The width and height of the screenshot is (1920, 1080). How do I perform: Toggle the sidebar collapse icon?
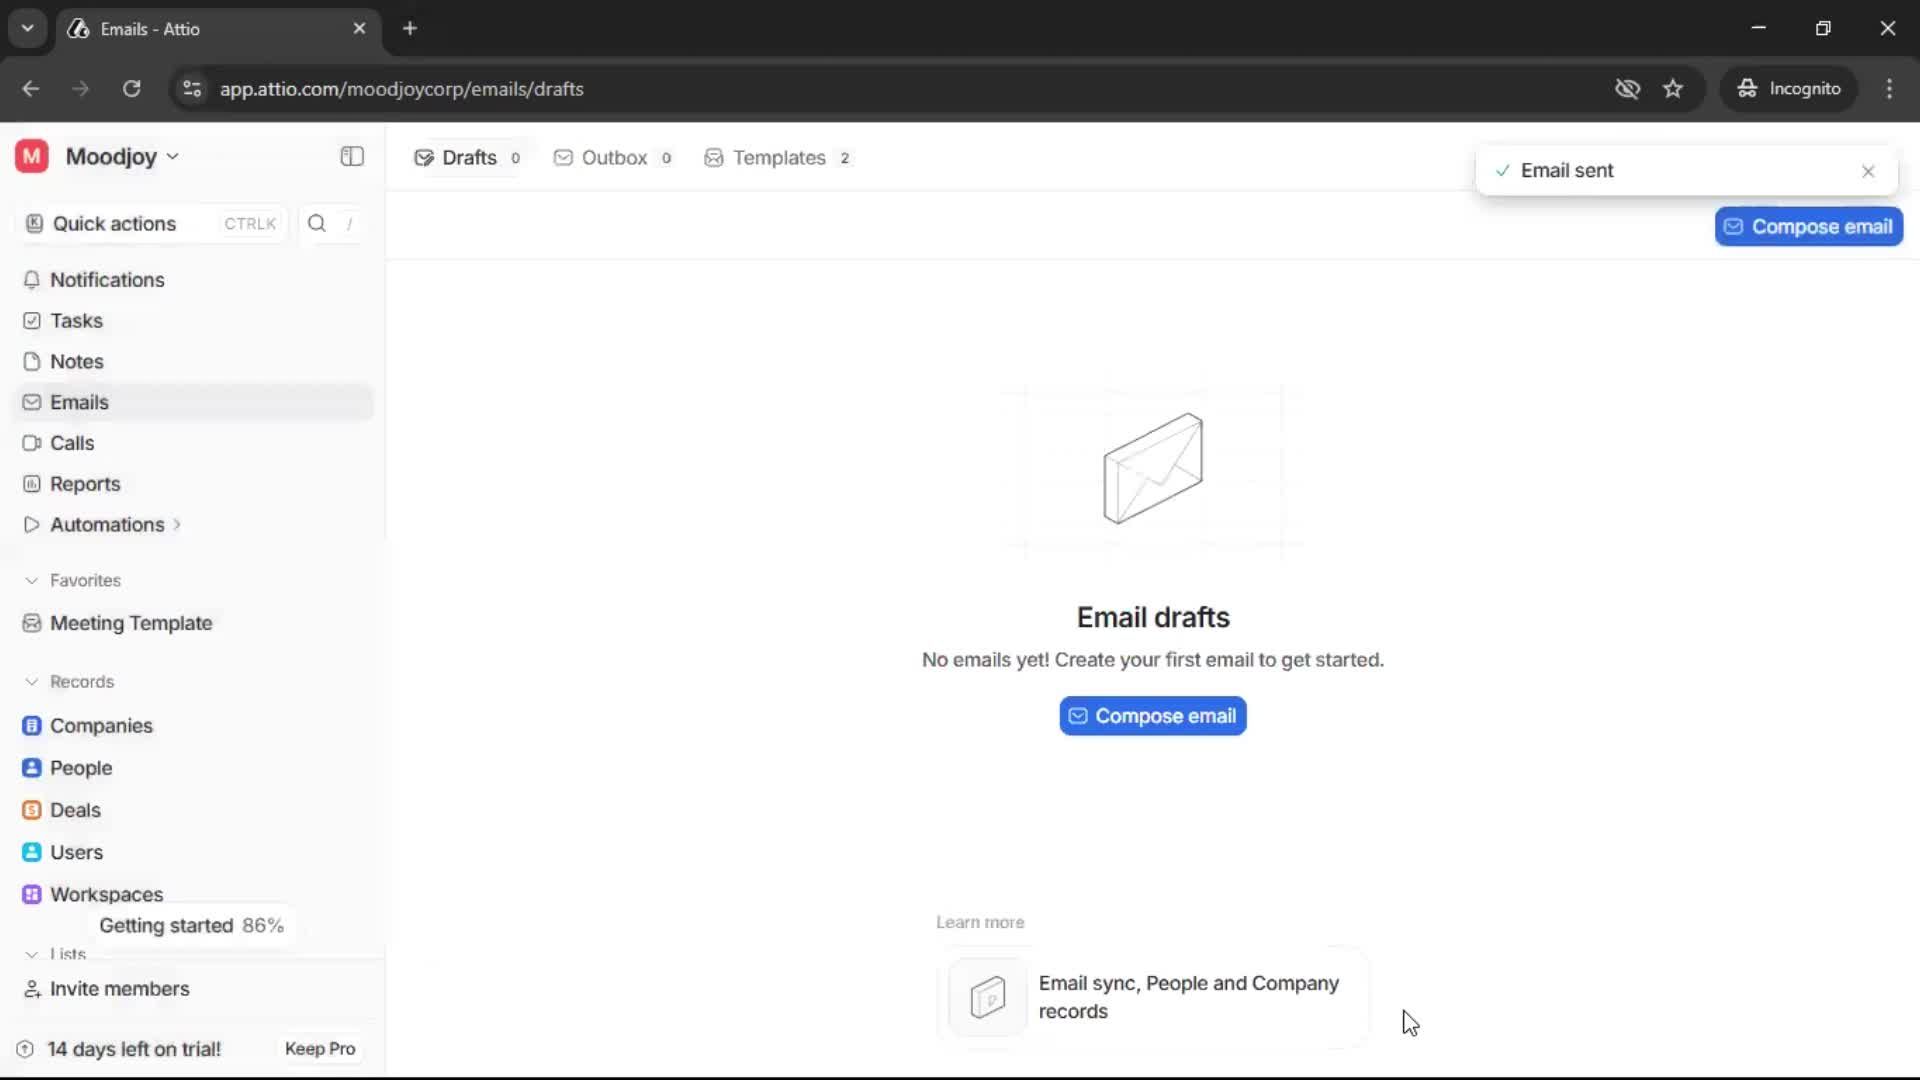[352, 156]
